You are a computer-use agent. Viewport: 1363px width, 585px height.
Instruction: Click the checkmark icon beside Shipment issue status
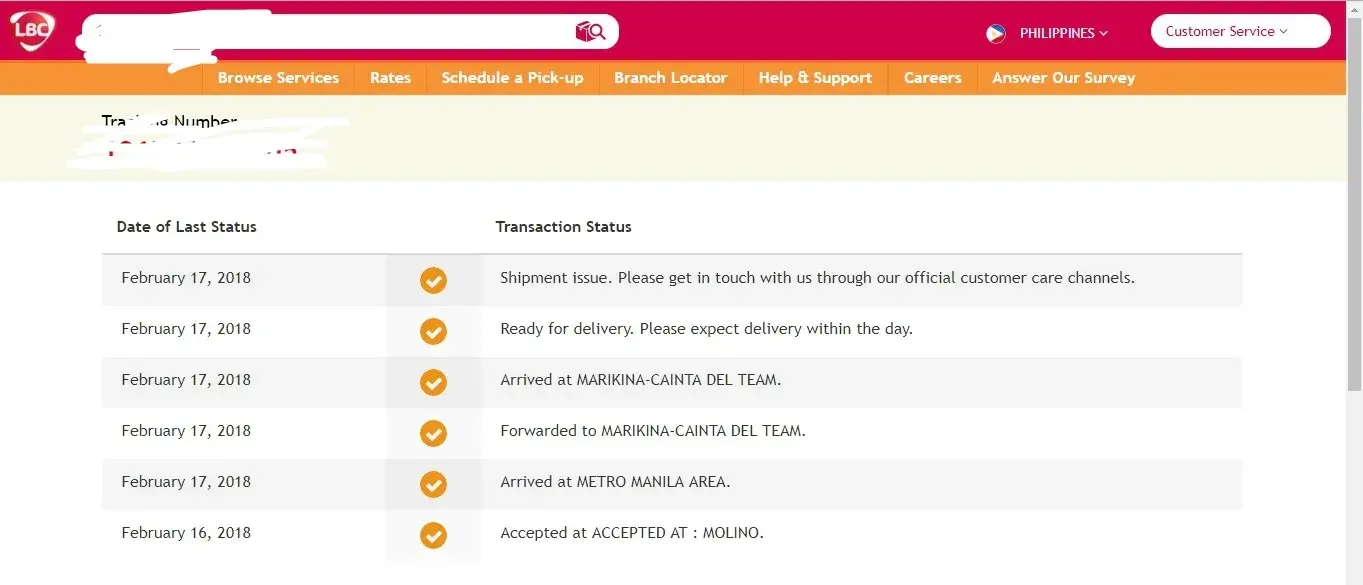point(433,280)
